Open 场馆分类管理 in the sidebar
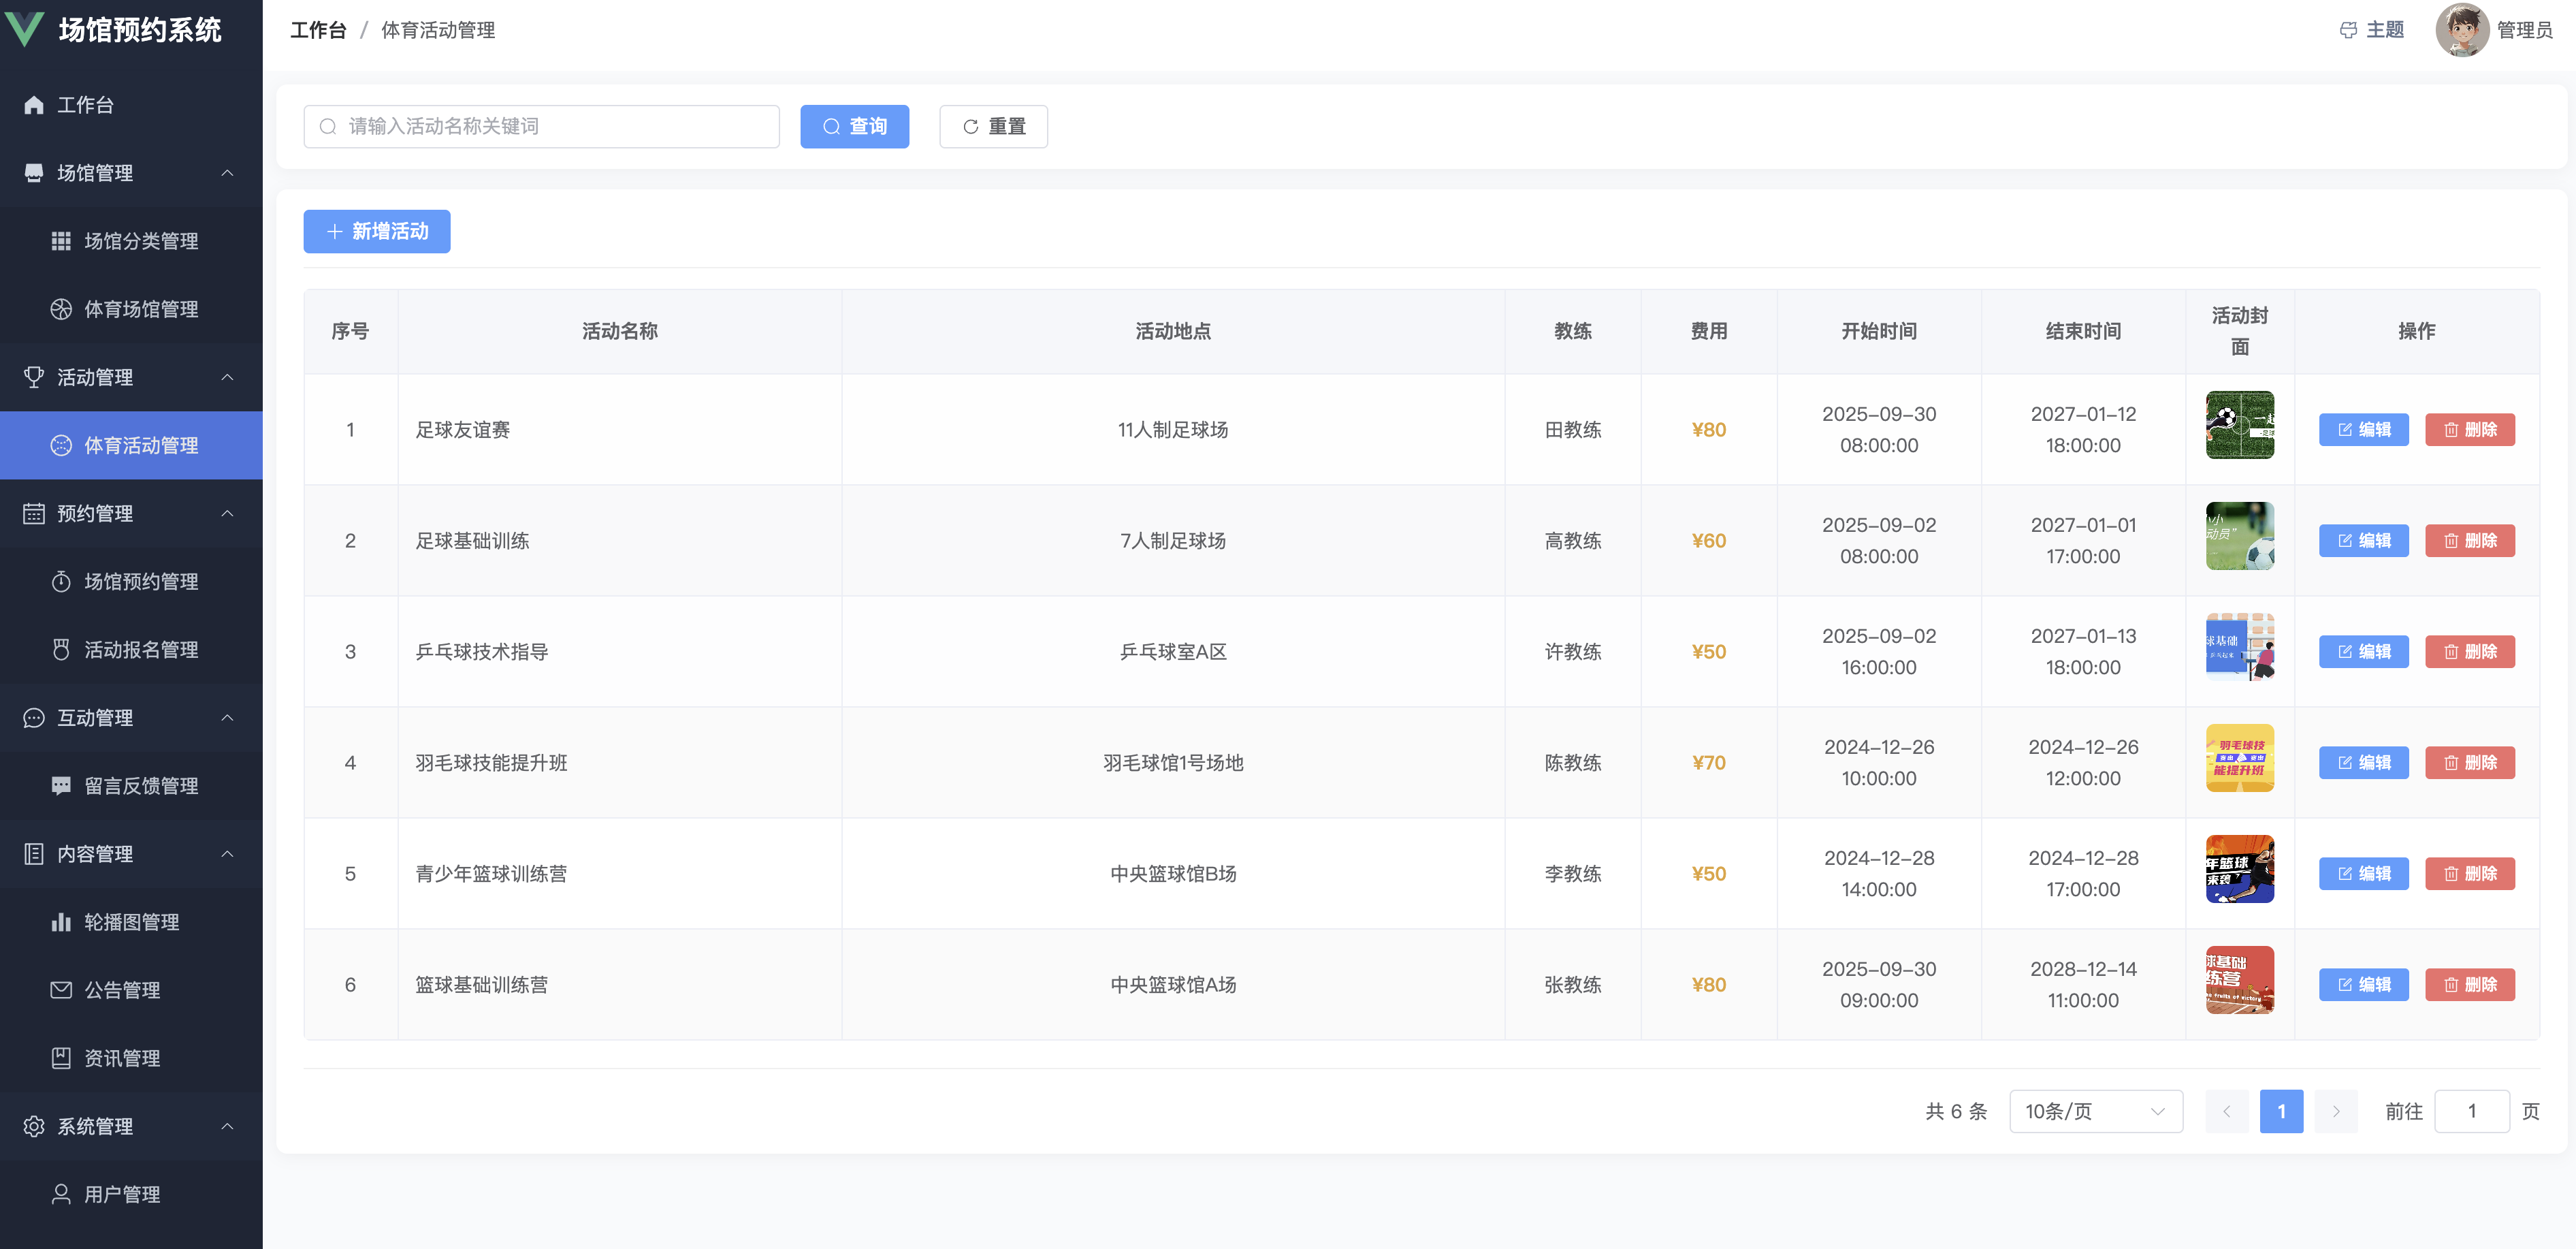 coord(140,241)
